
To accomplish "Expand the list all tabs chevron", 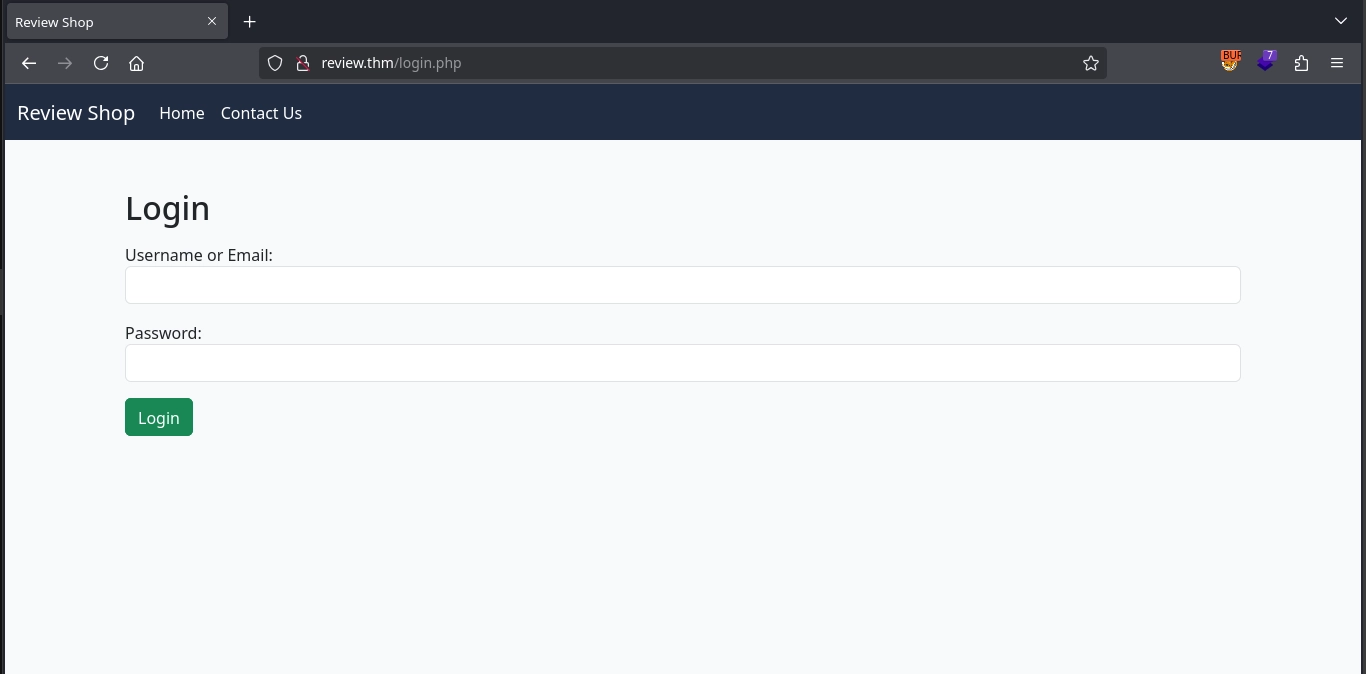I will tap(1341, 21).
